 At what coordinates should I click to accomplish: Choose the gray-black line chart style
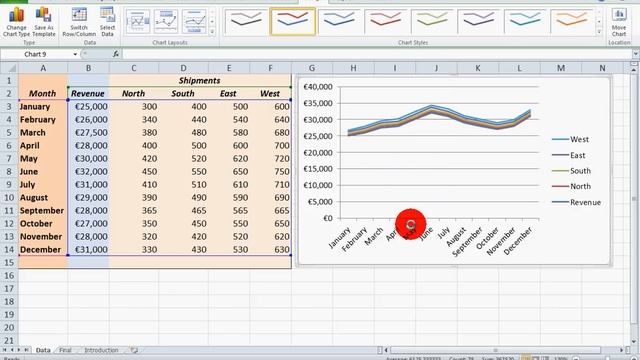246,20
